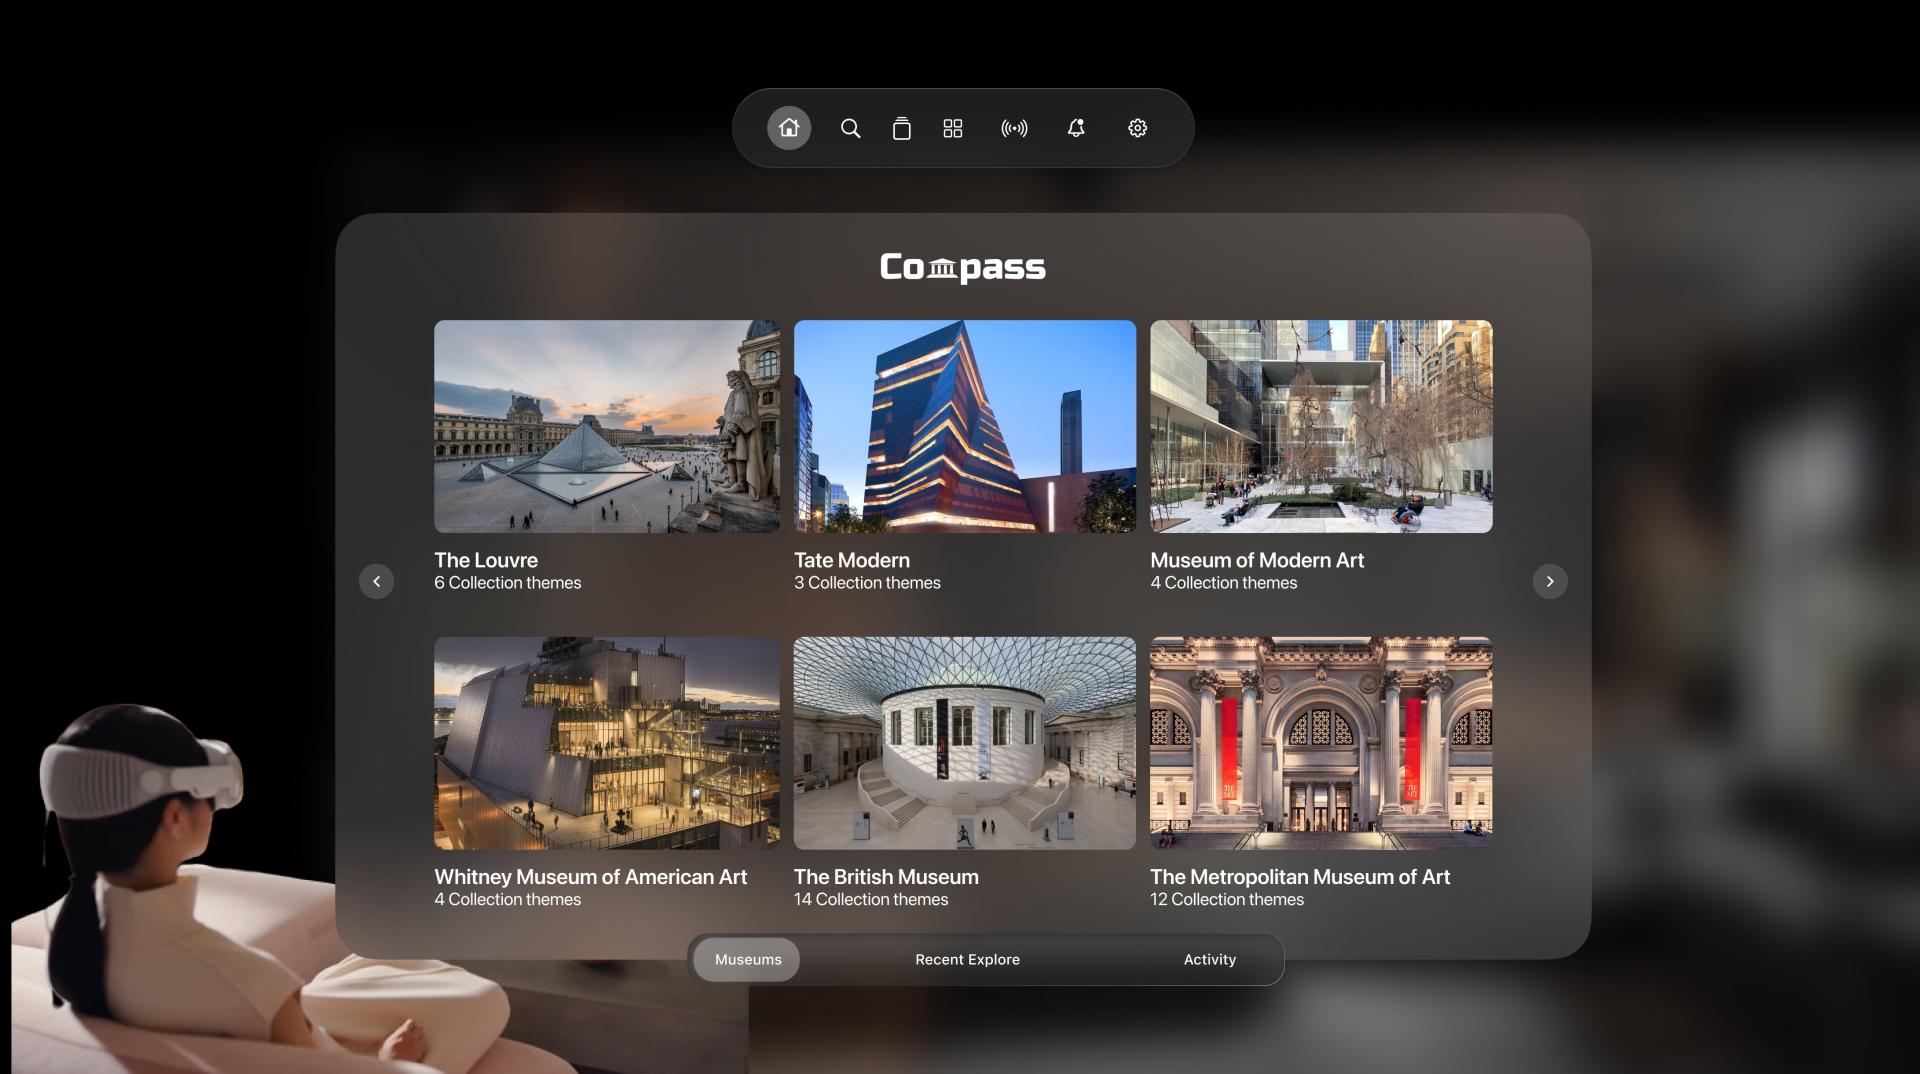Viewport: 1920px width, 1074px height.
Task: Open the stacked collections icon
Action: pos(901,128)
